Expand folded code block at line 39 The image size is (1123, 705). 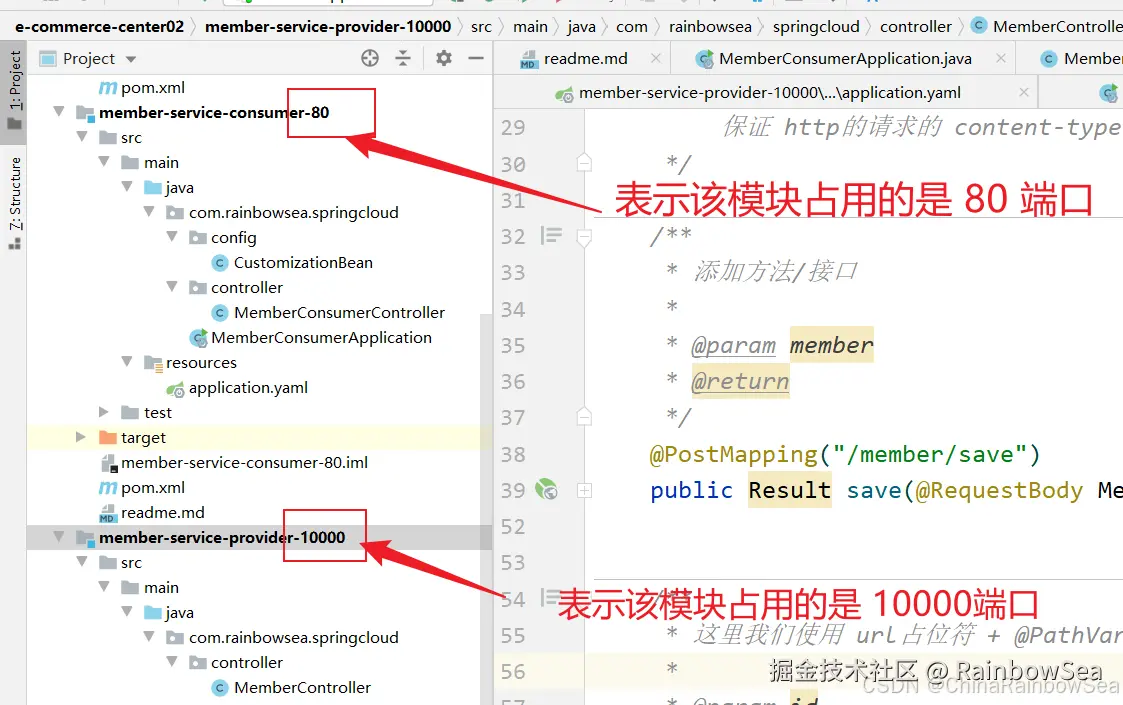tap(584, 491)
